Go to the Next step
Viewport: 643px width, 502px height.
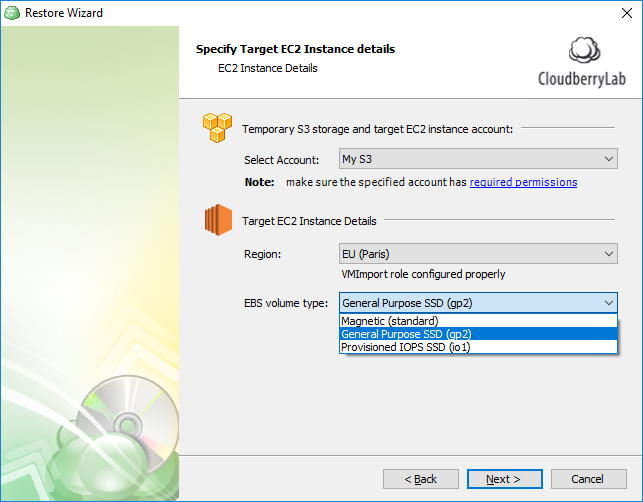[x=504, y=479]
